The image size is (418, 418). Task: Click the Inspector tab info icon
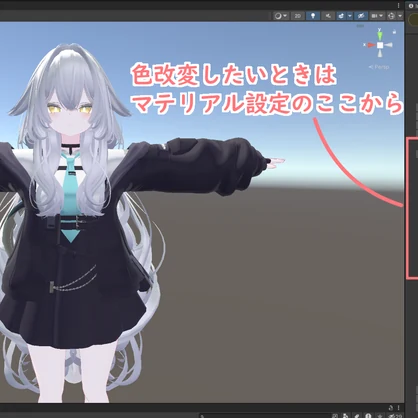tap(411, 6)
